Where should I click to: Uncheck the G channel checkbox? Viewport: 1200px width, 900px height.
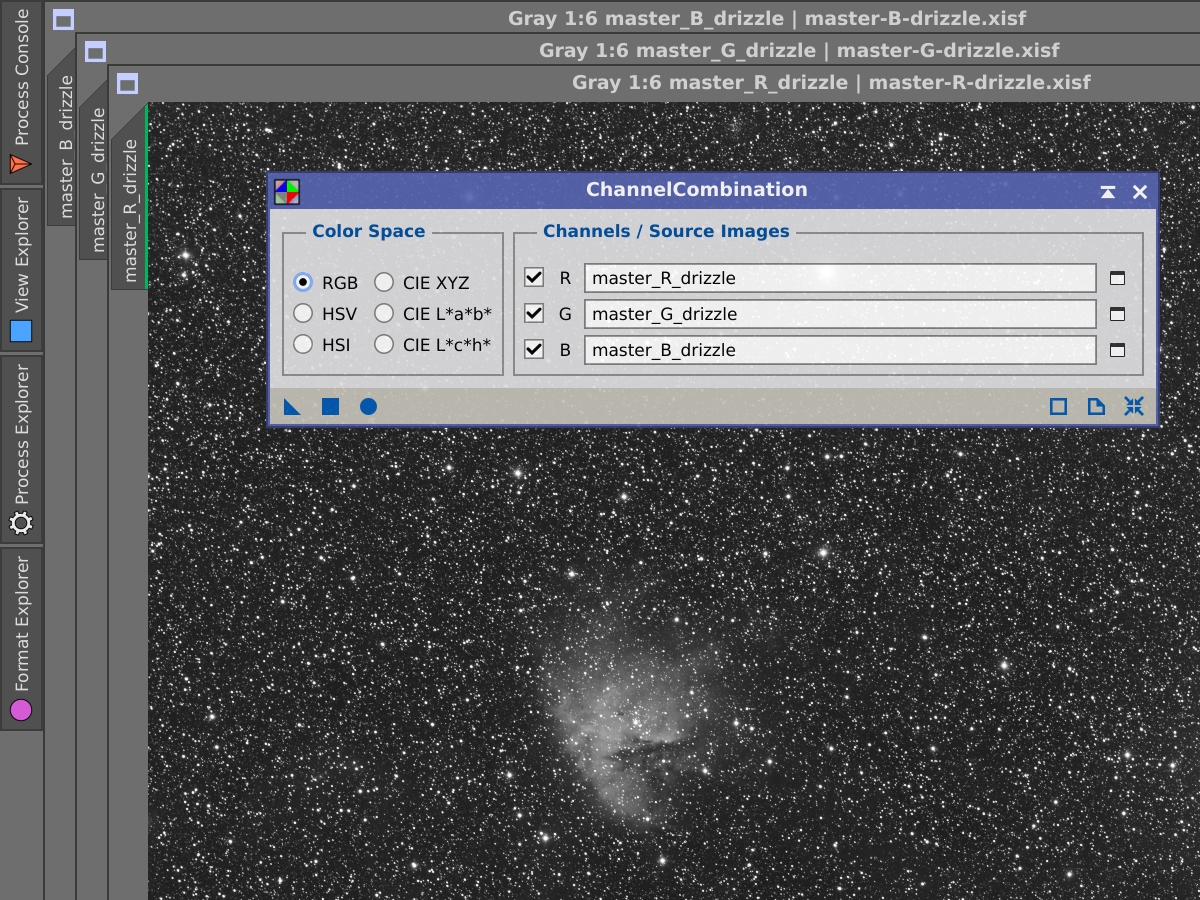click(x=534, y=313)
